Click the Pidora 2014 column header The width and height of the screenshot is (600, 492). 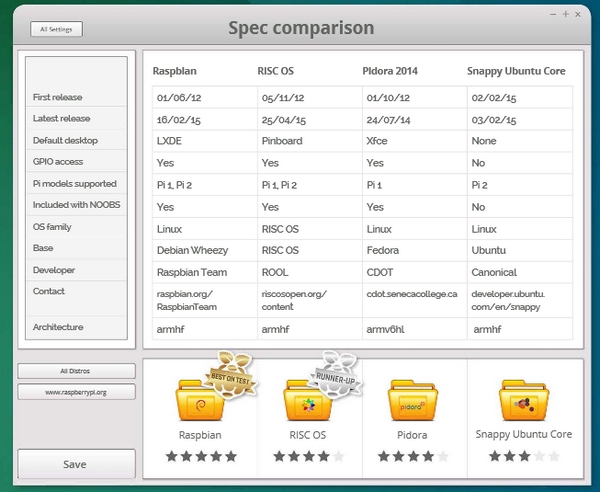[390, 71]
